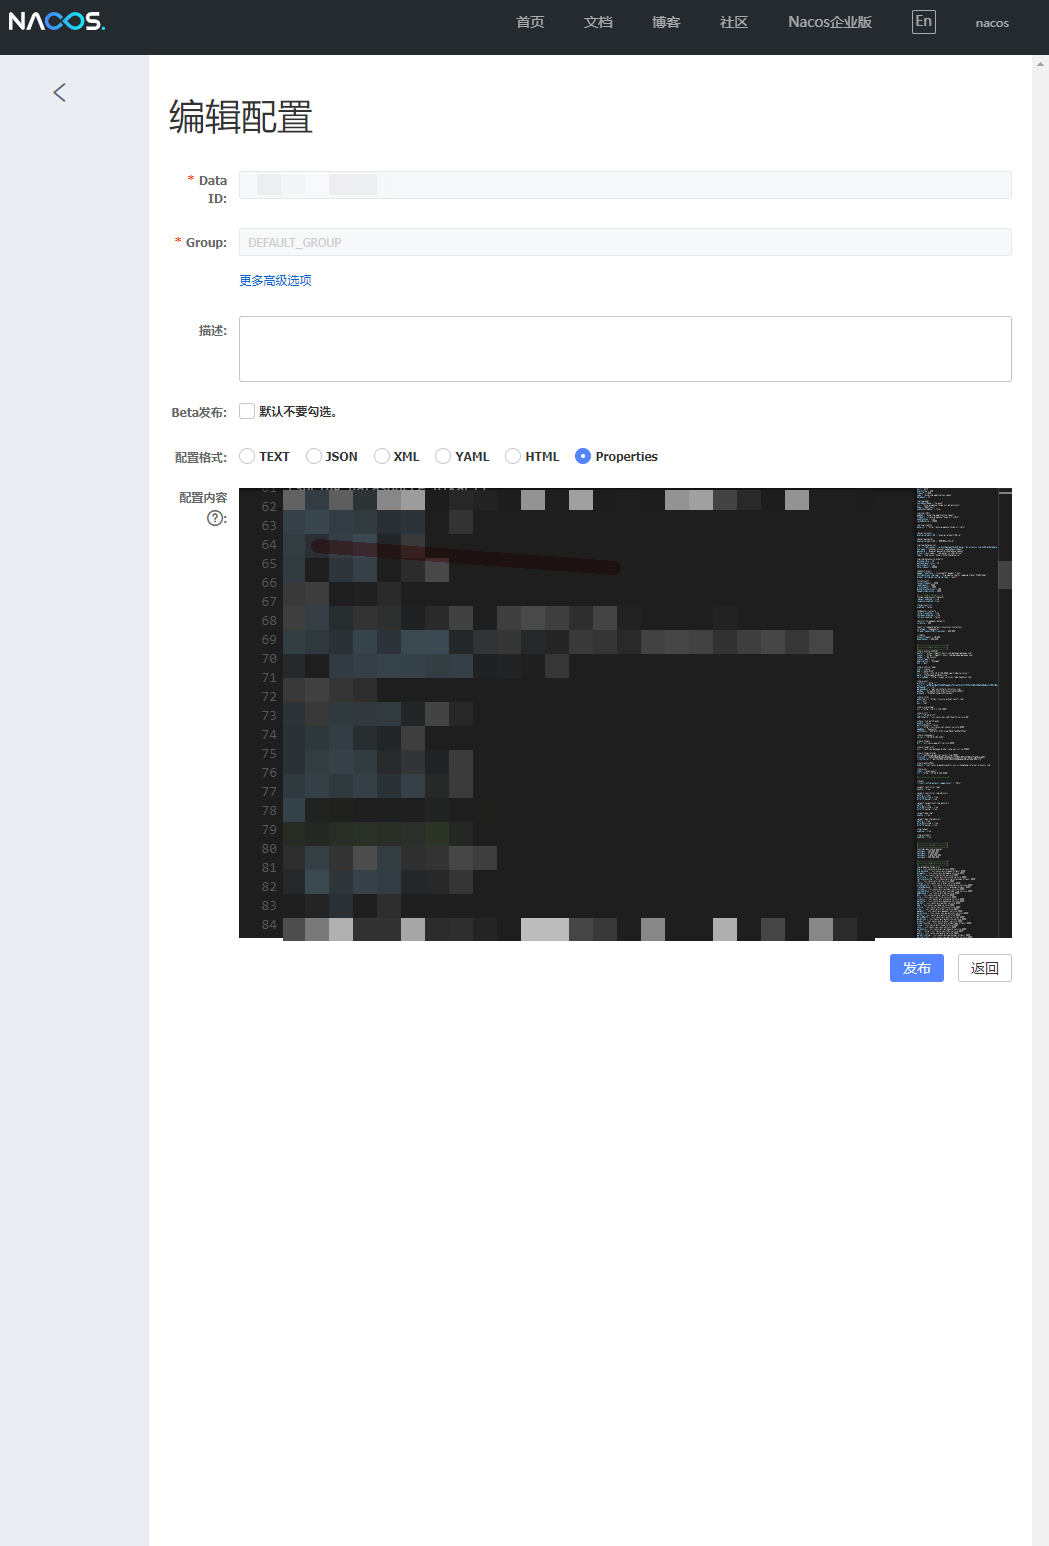Open the Nacos logo home link
1049x1546 pixels.
coord(57,21)
